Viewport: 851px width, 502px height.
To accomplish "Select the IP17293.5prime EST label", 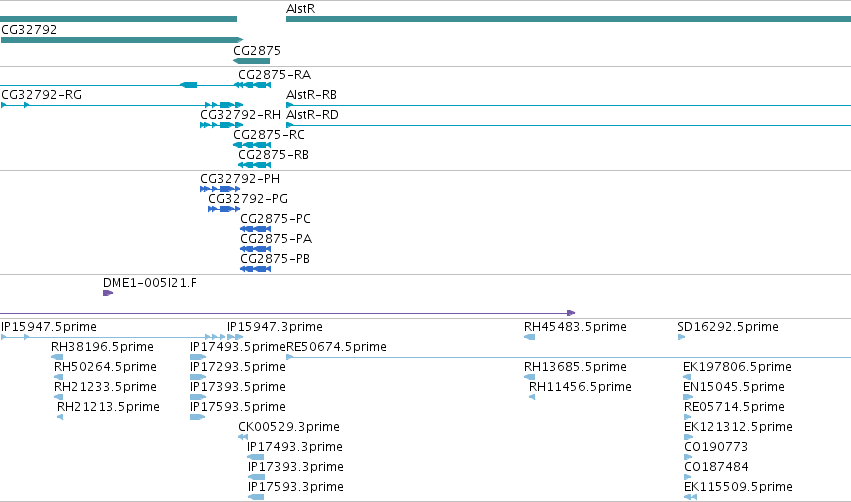I will [x=238, y=367].
